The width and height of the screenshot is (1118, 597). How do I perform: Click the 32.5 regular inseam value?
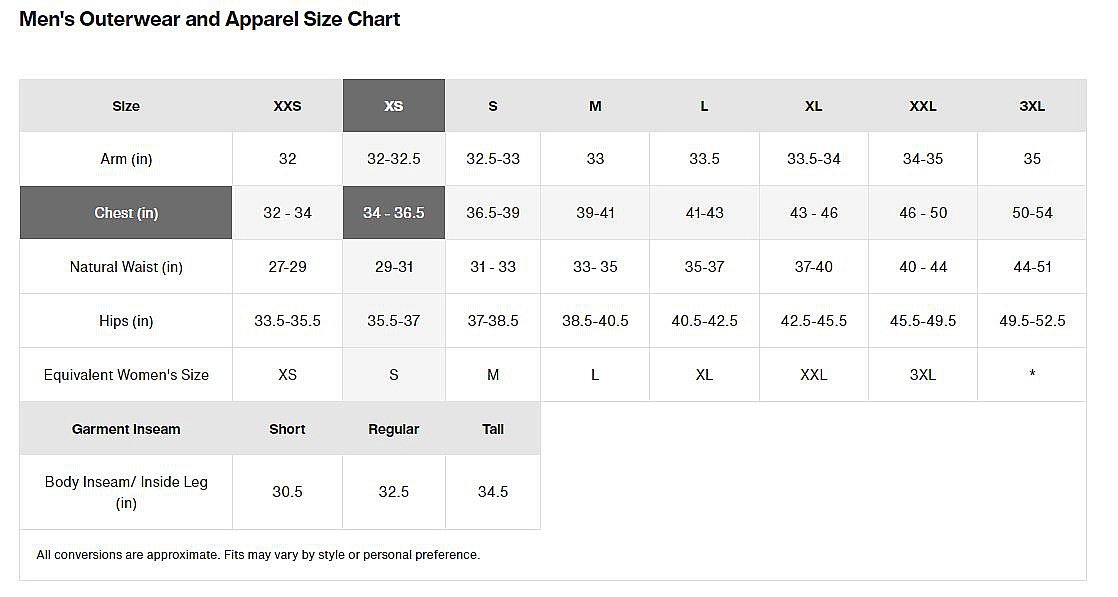pyautogui.click(x=394, y=492)
